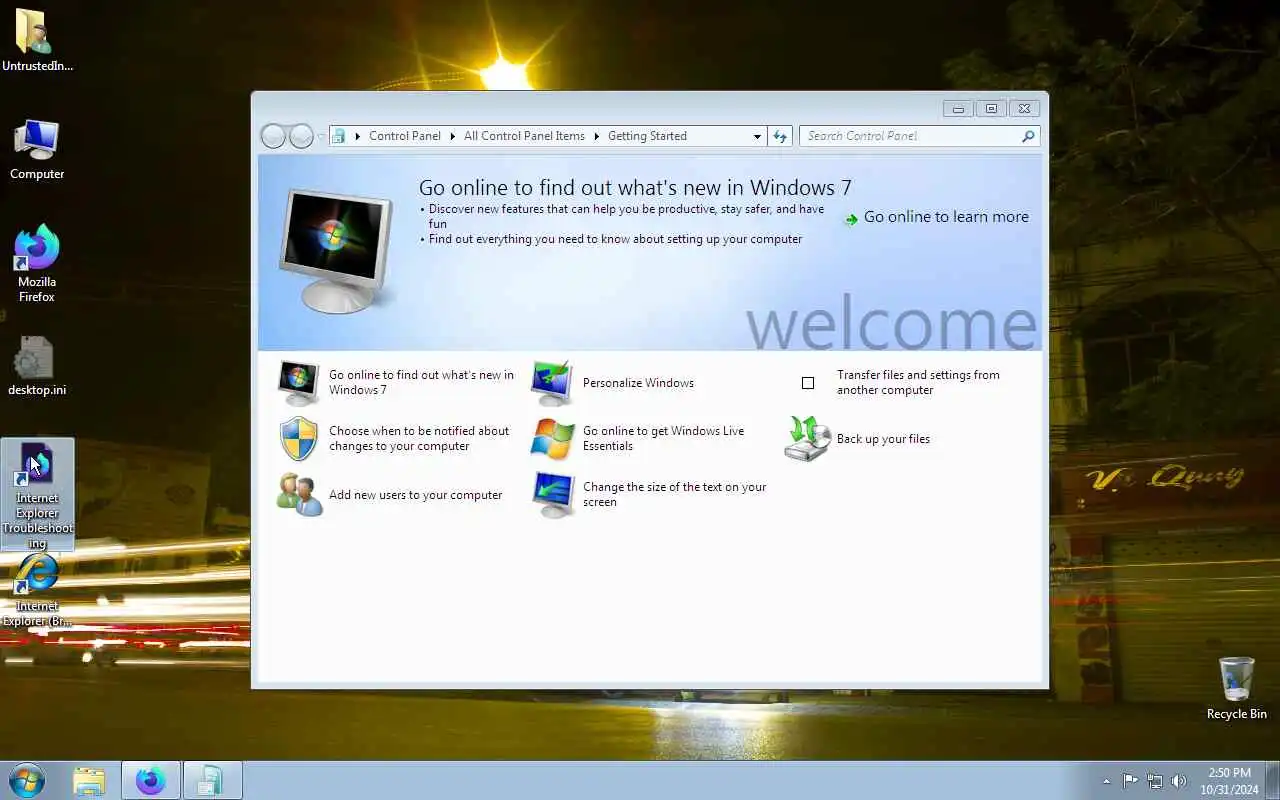The height and width of the screenshot is (800, 1280).
Task: Open the address bar history dropdown
Action: click(757, 136)
